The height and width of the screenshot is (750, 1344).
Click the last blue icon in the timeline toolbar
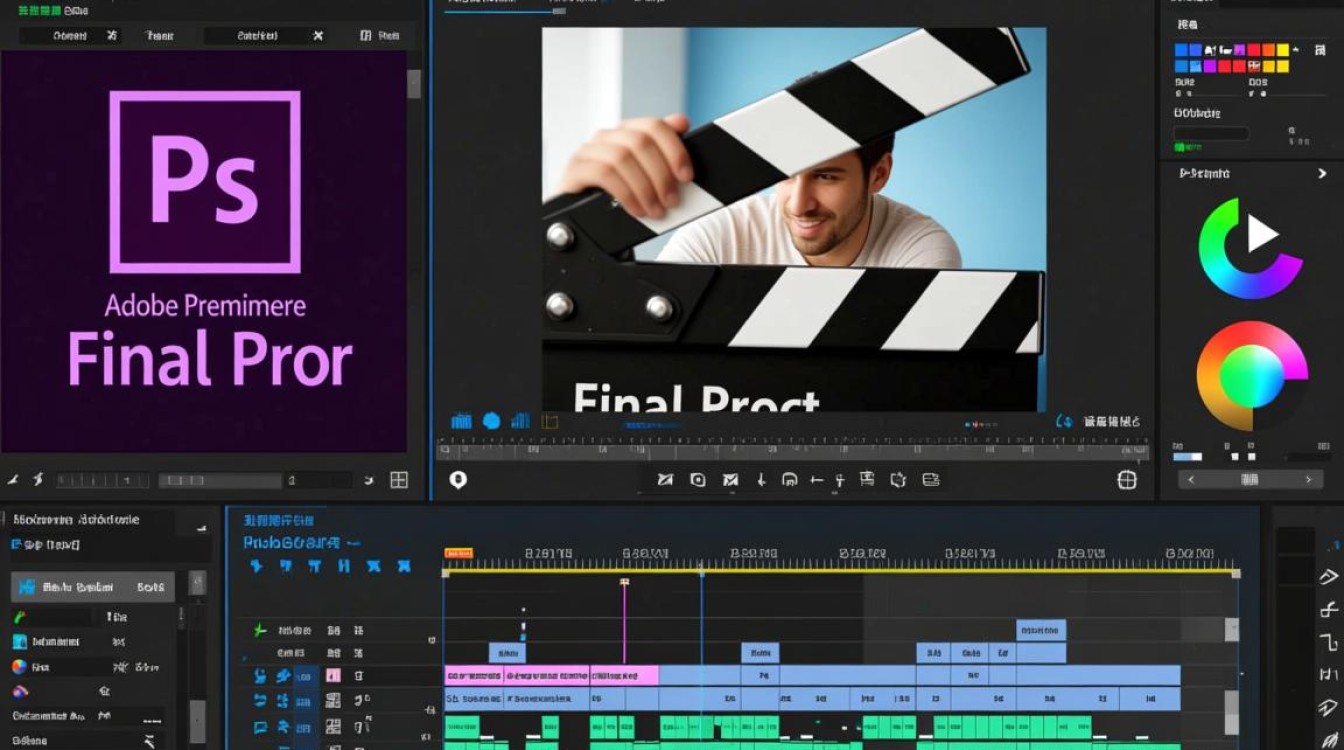tap(403, 566)
